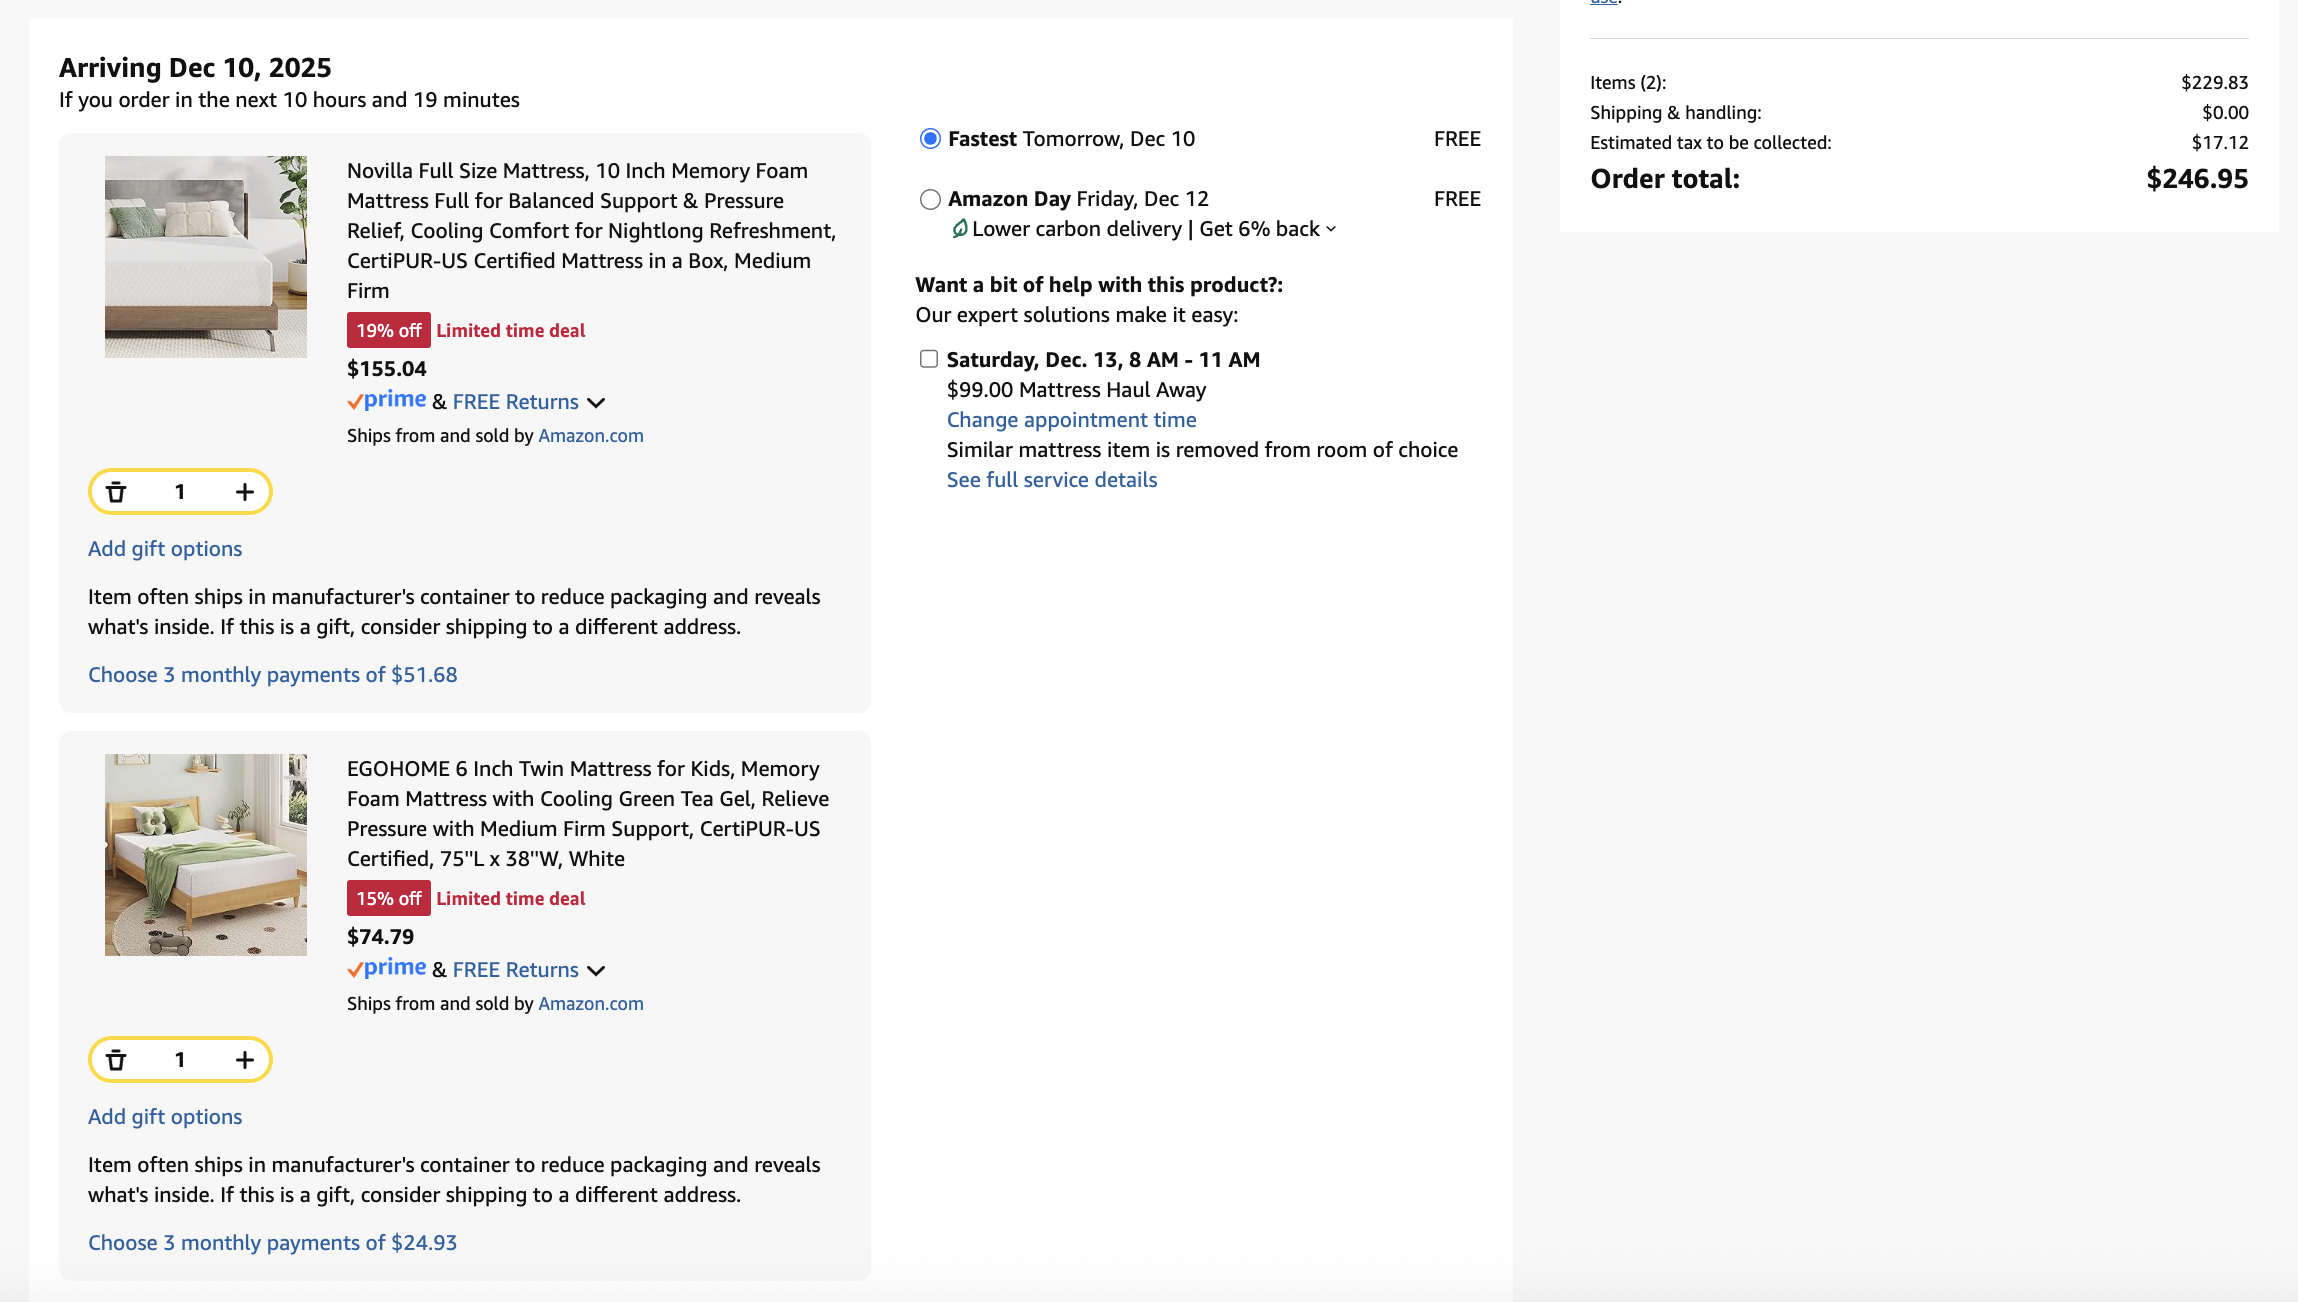Viewport: 2298px width, 1302px height.
Task: Expand Get 6% back details arrow
Action: [1331, 229]
